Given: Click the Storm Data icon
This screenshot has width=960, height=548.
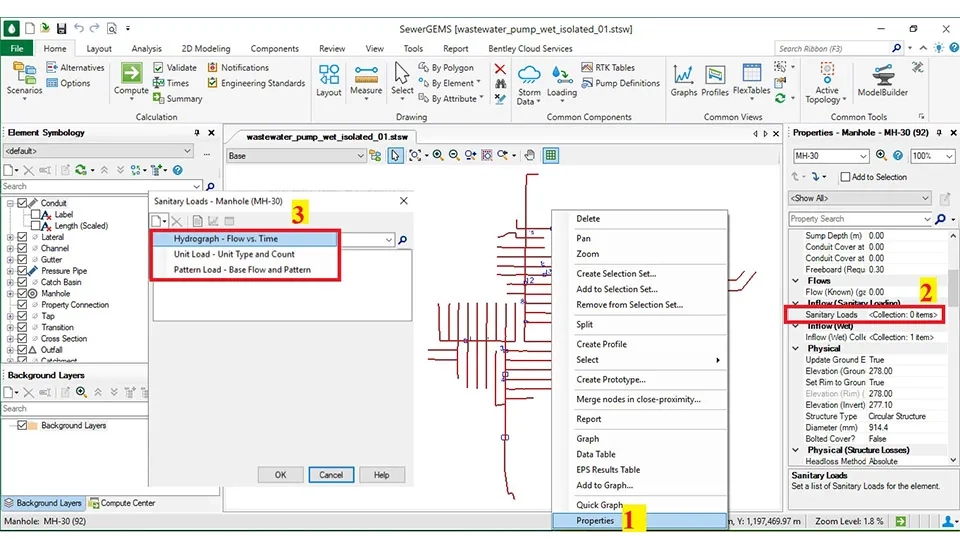Looking at the screenshot, I should coord(527,80).
